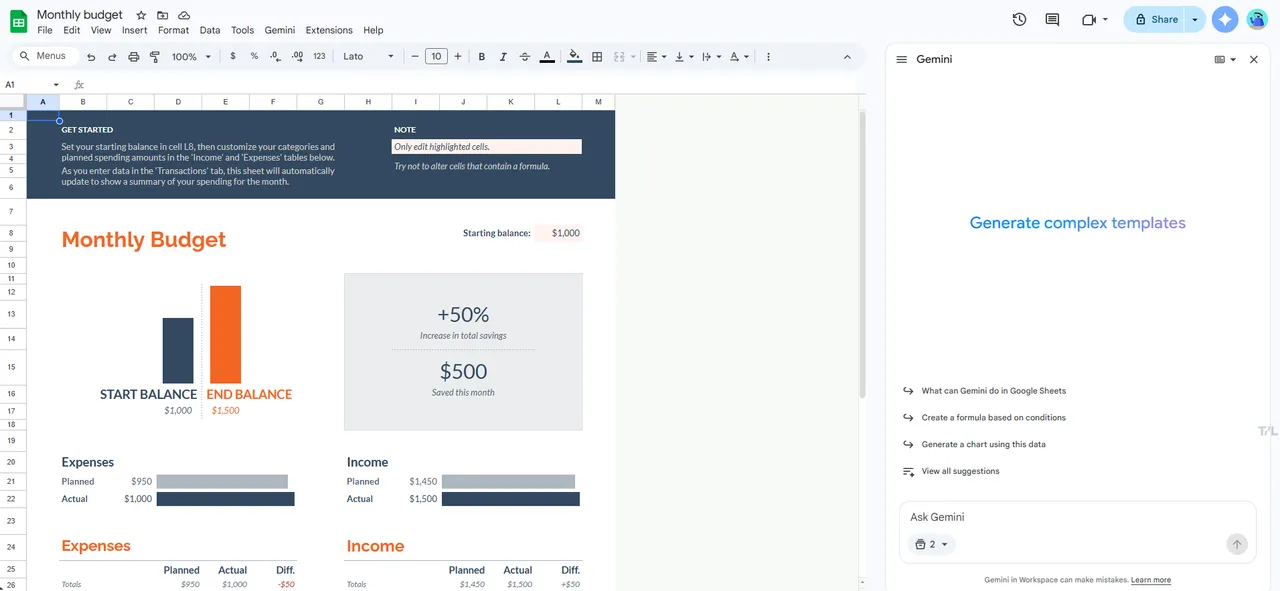
Task: Decrease decimal places
Action: point(276,57)
